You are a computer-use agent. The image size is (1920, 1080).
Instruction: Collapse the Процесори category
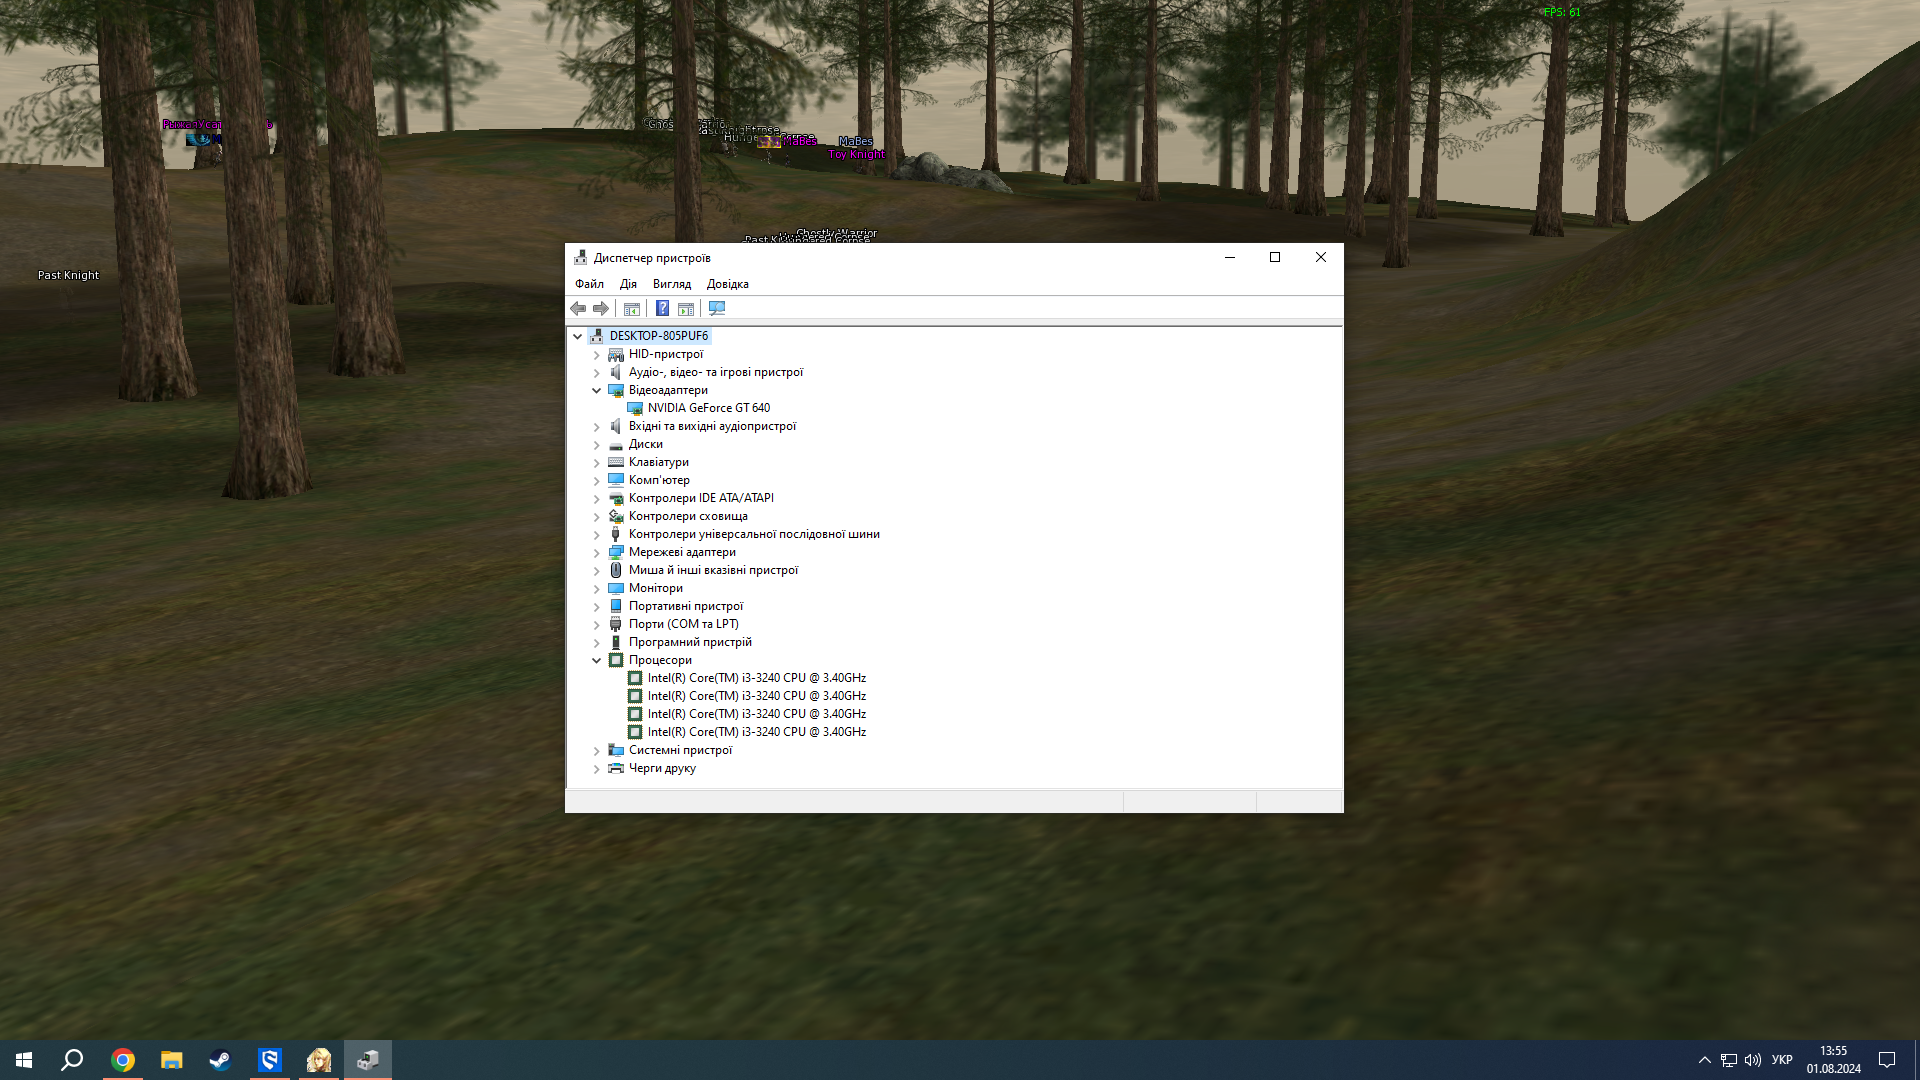[597, 660]
